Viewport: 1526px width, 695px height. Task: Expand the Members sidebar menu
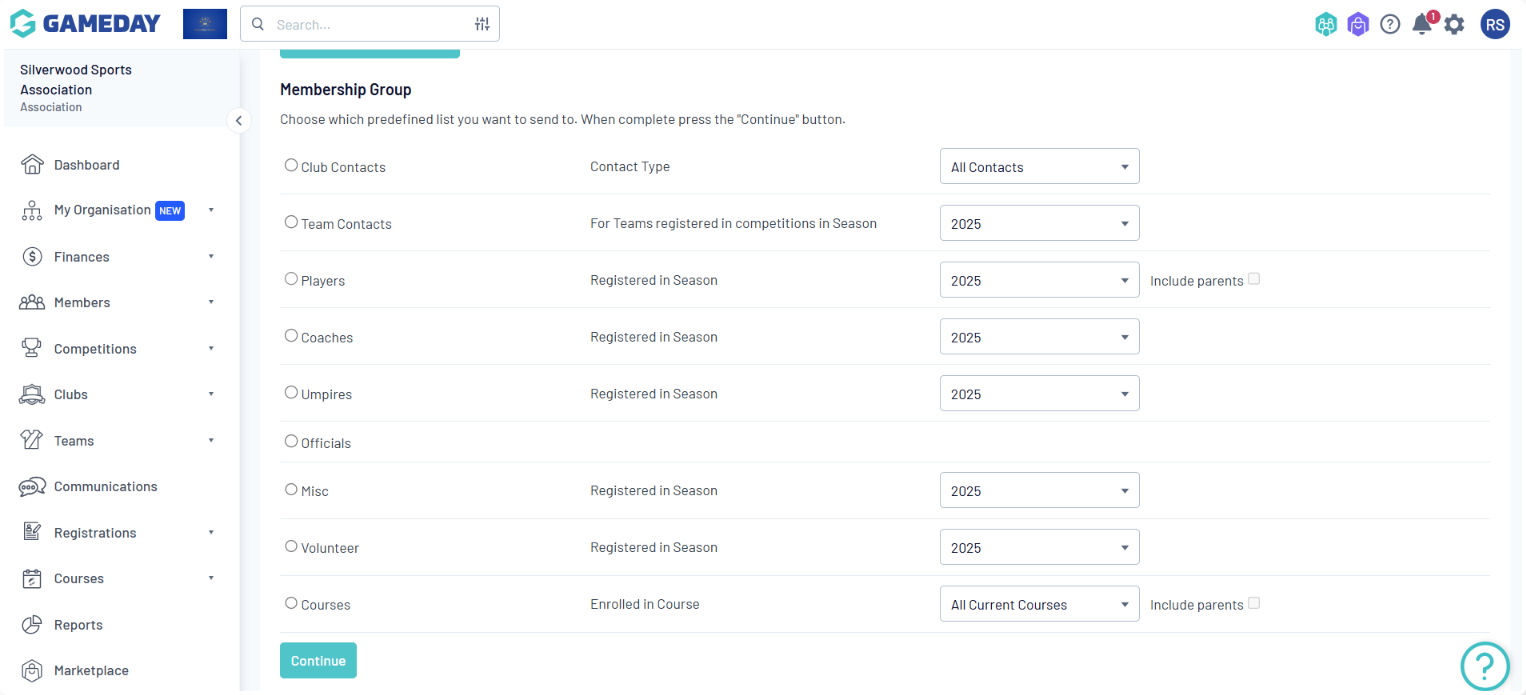point(82,303)
